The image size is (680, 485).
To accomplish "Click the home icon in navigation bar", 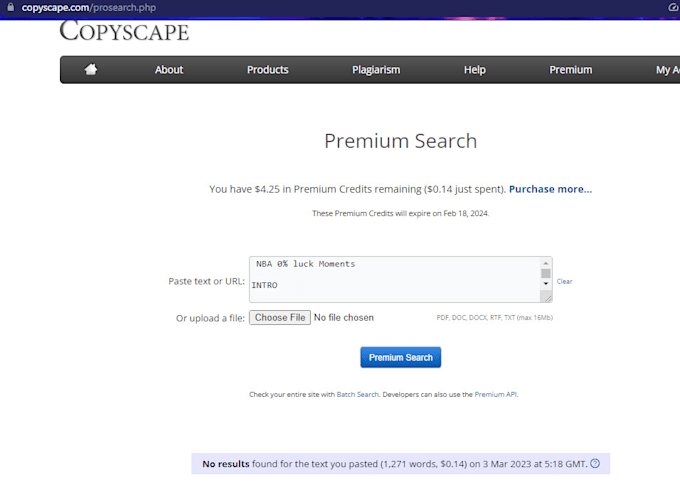I will (x=91, y=69).
